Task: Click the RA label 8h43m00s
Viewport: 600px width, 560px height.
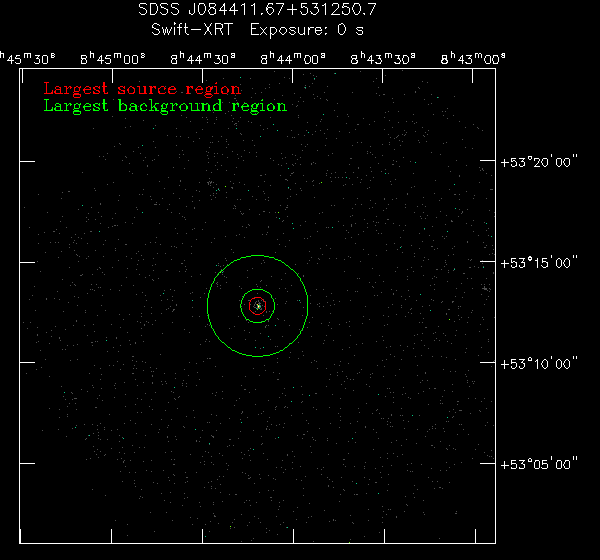Action: click(x=473, y=59)
